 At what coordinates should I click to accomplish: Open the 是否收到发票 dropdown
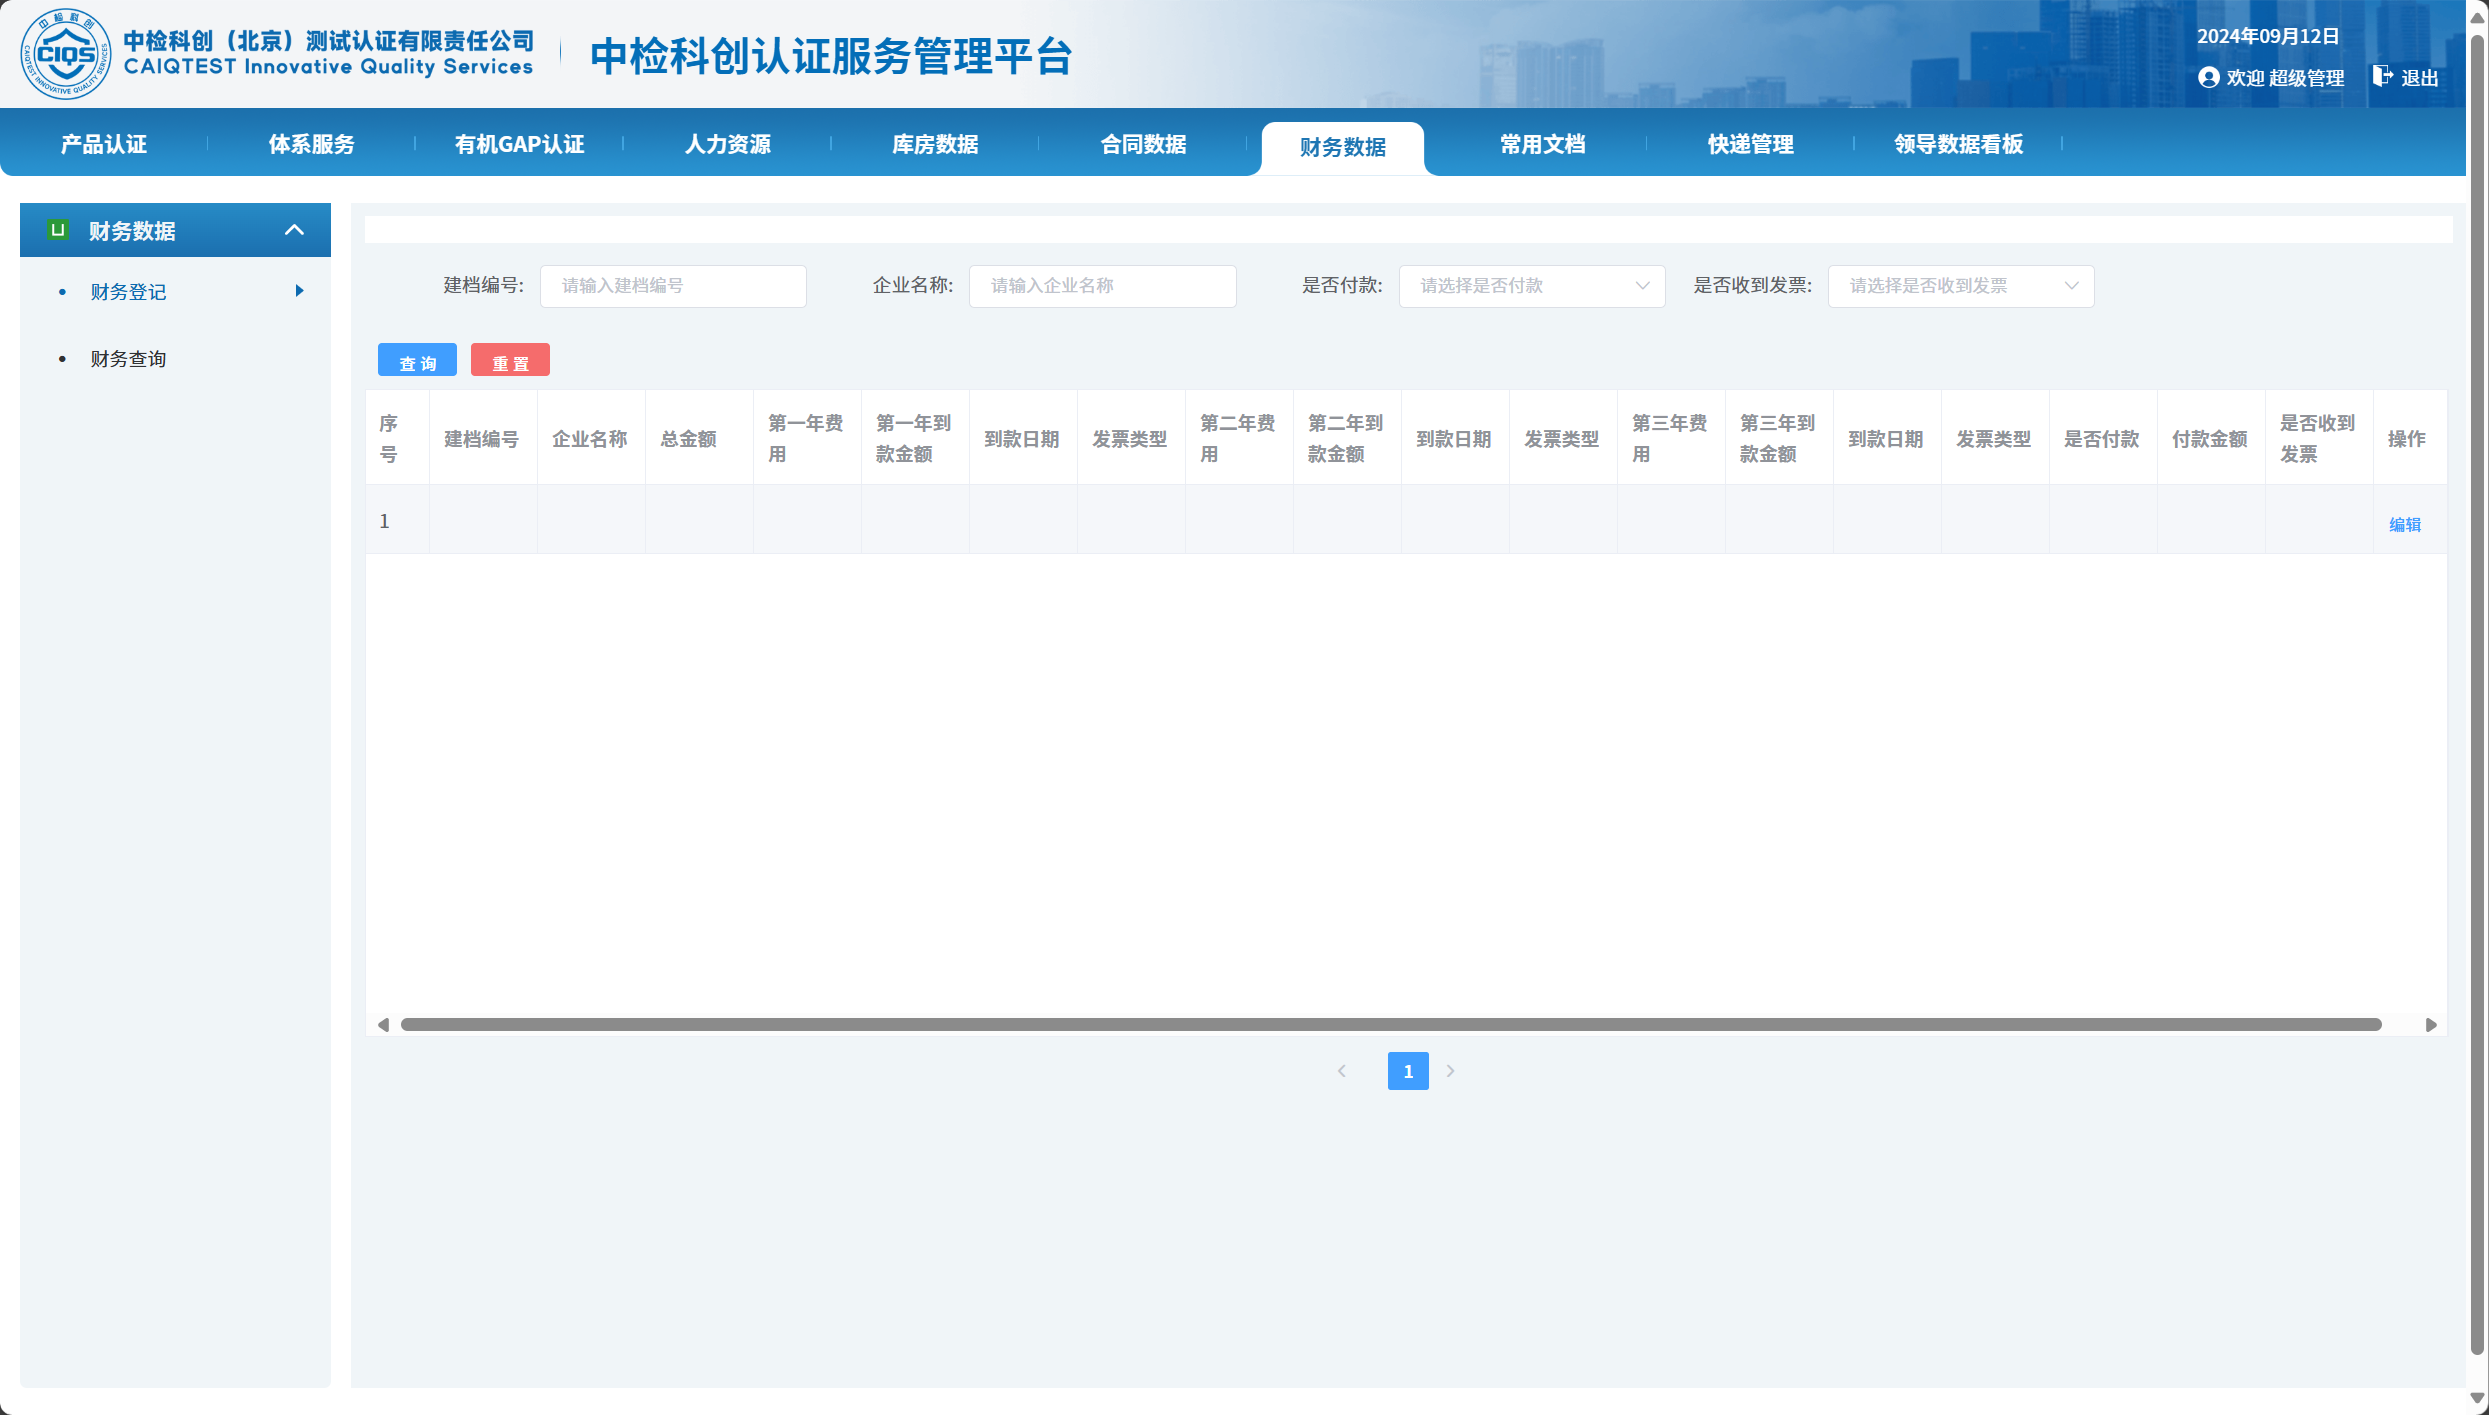pyautogui.click(x=1960, y=286)
